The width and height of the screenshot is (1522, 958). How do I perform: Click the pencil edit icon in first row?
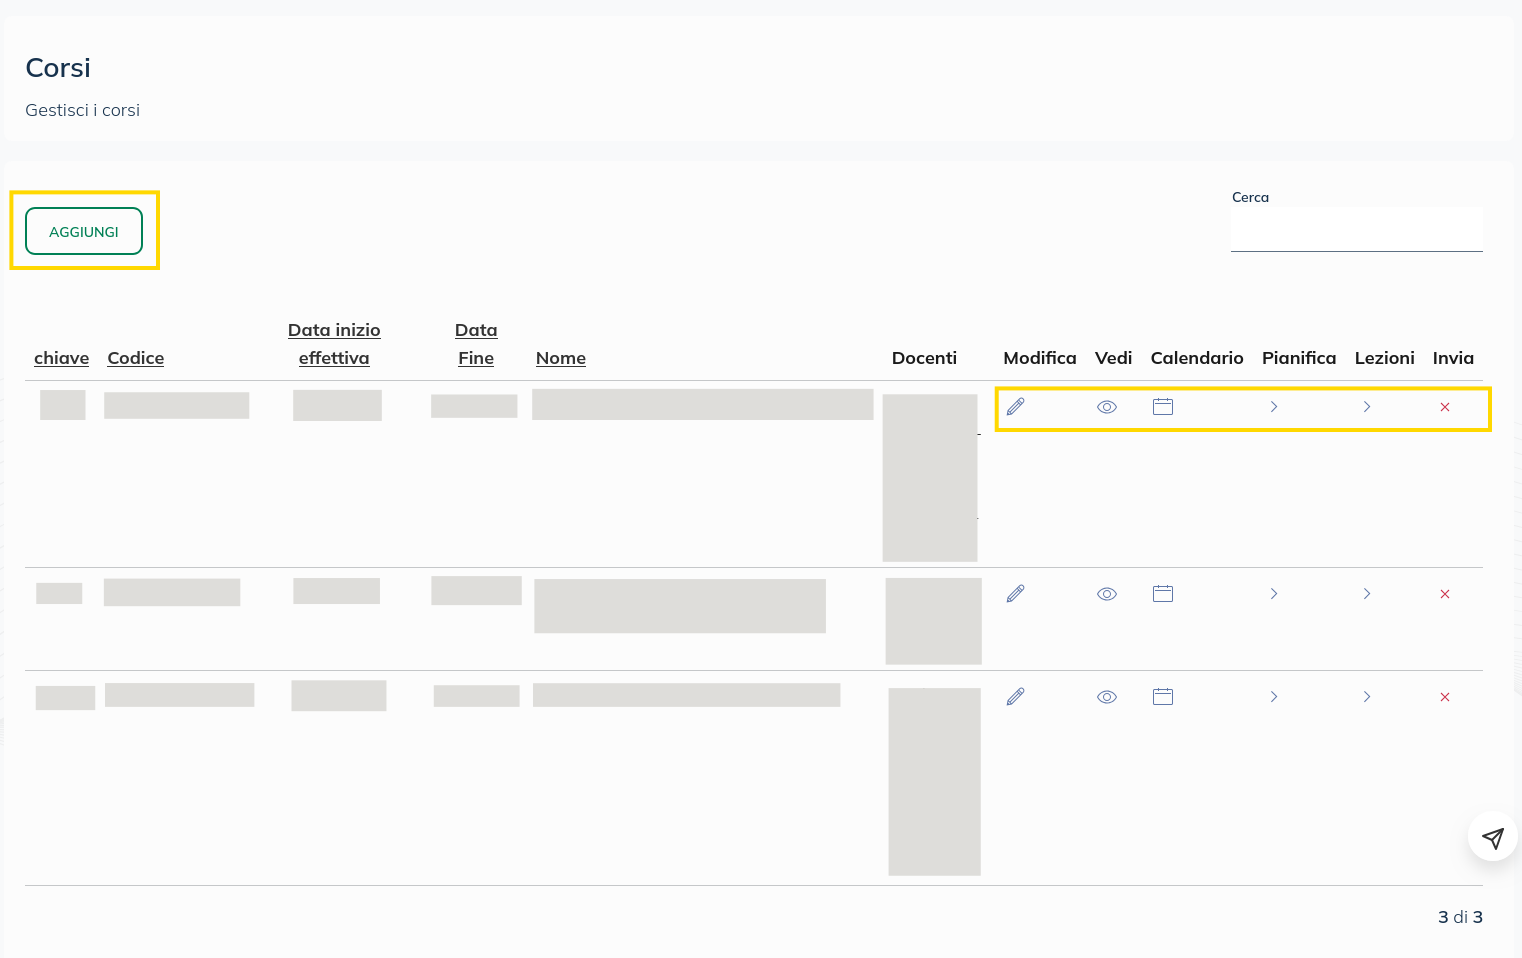click(x=1015, y=407)
